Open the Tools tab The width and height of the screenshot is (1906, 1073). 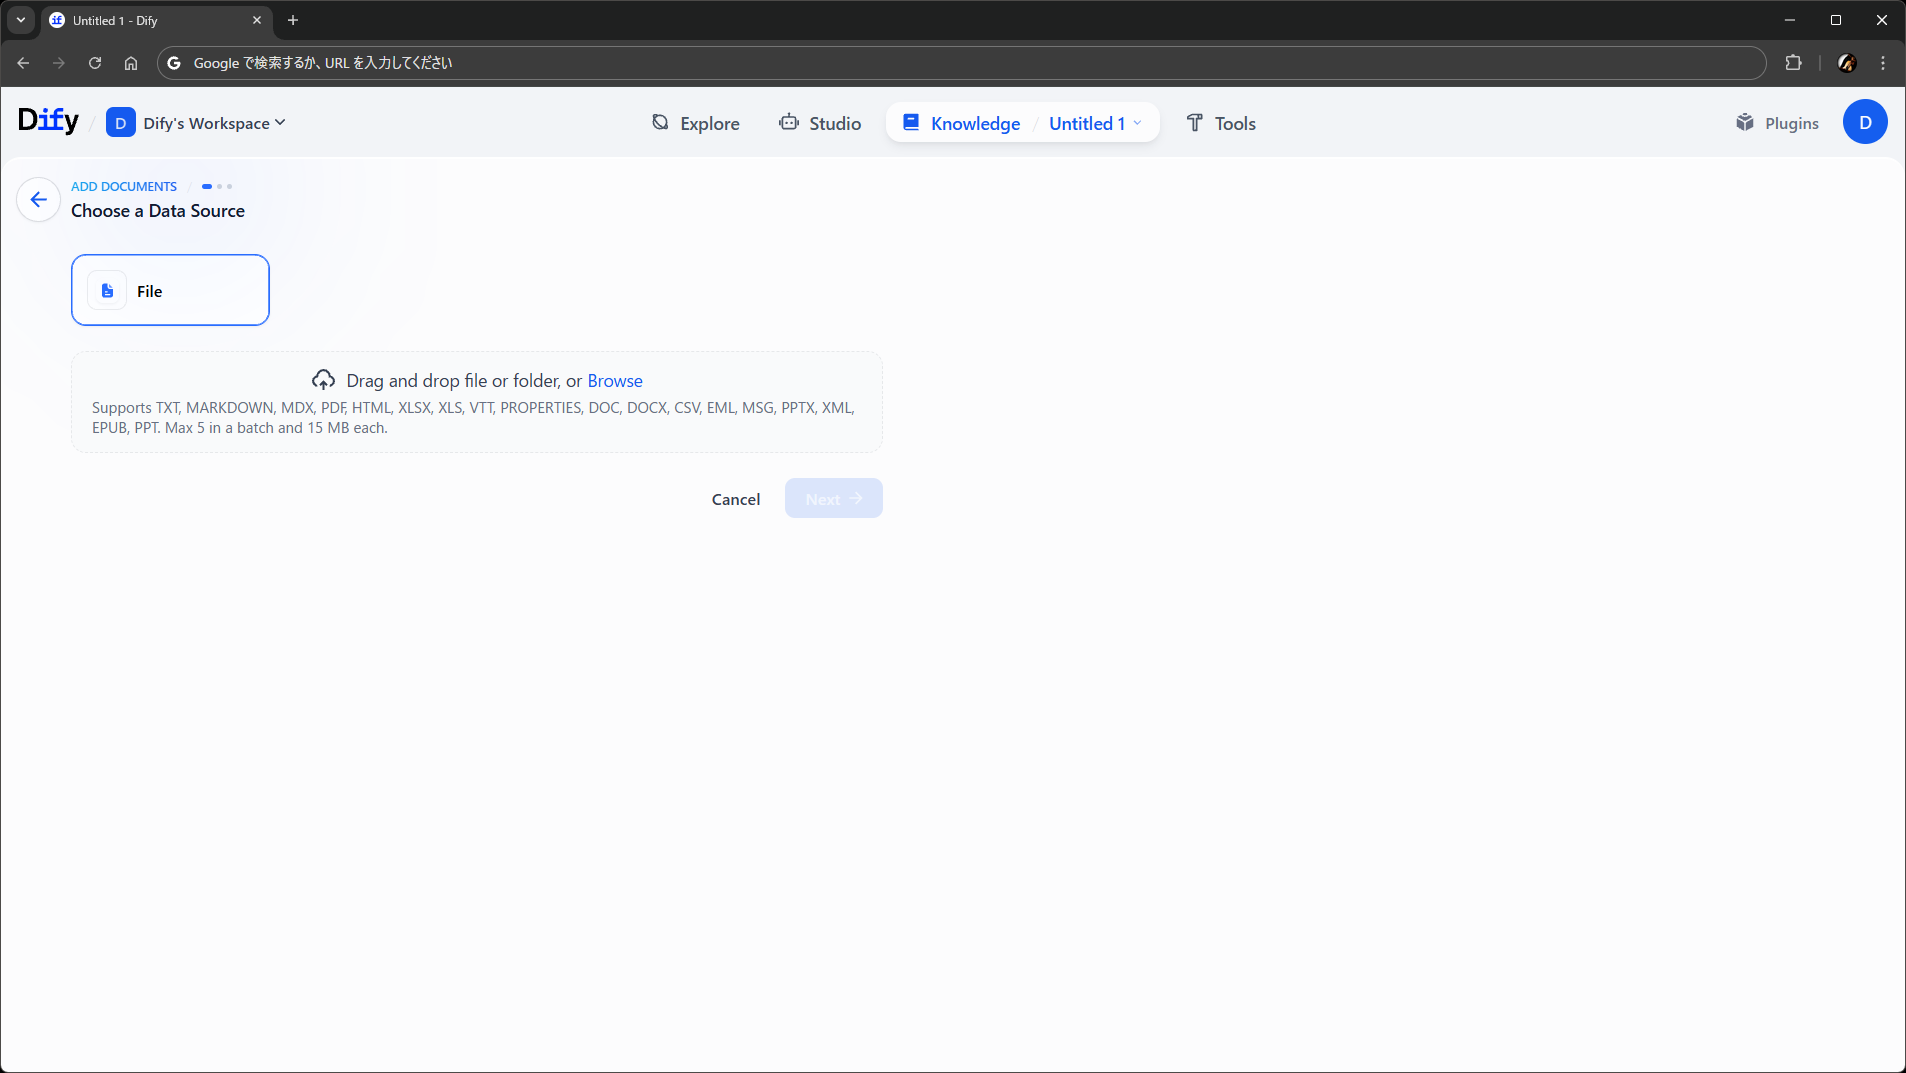(1221, 123)
